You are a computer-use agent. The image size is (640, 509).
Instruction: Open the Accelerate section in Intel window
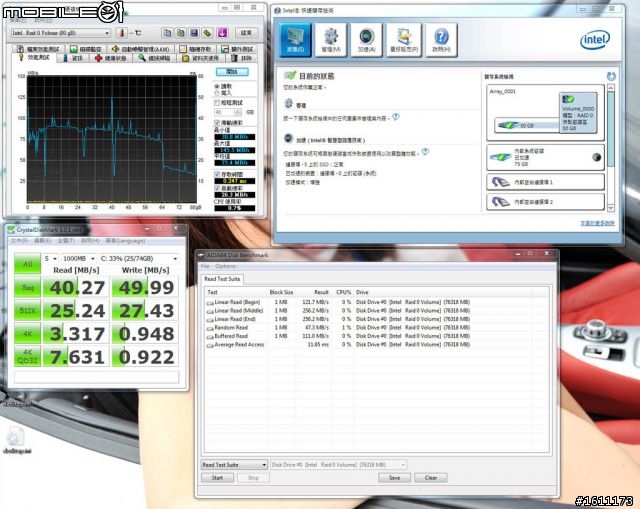pyautogui.click(x=366, y=40)
